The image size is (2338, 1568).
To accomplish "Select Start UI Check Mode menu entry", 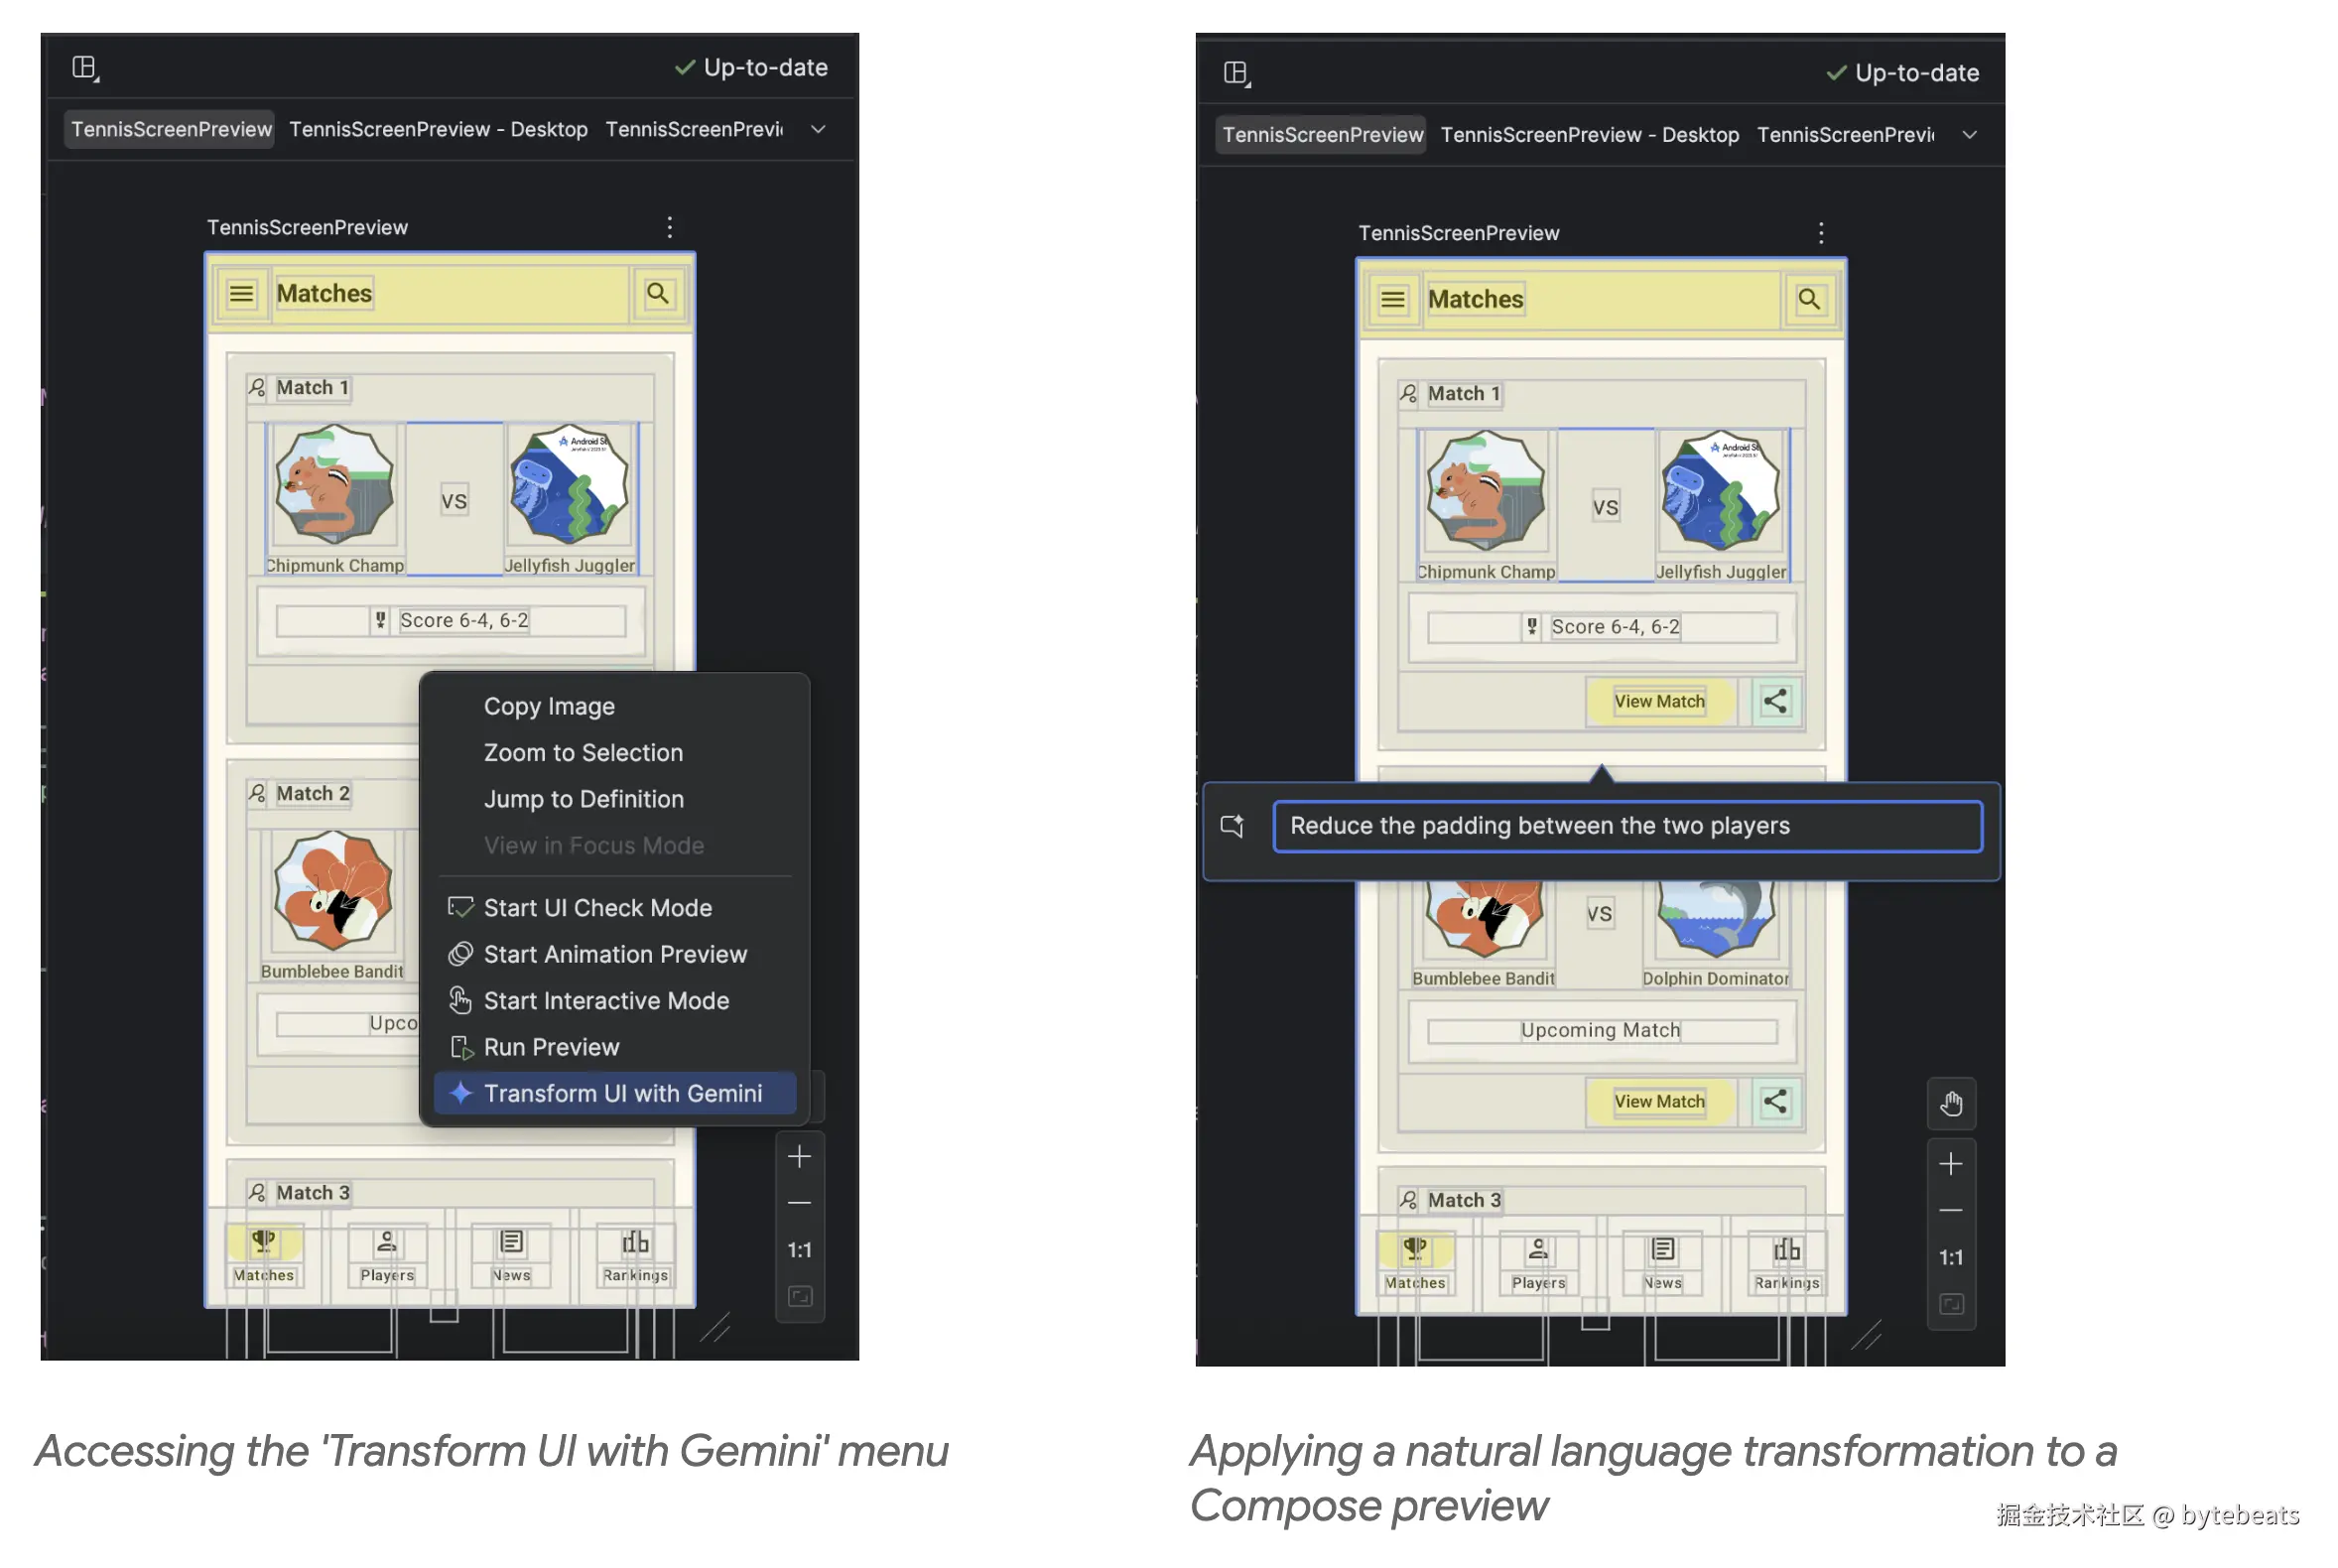I will pyautogui.click(x=597, y=907).
